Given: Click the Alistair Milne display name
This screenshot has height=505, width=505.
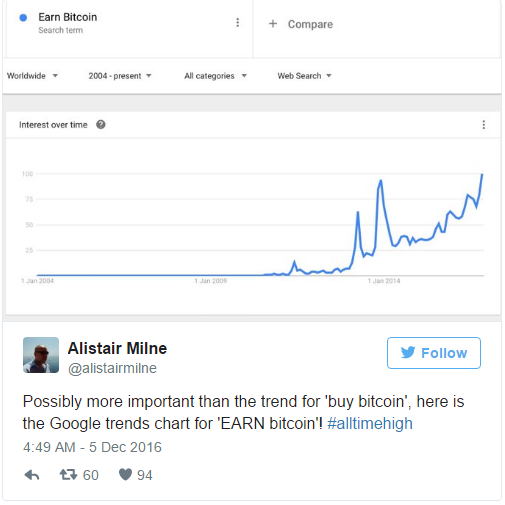Looking at the screenshot, I should tap(117, 348).
